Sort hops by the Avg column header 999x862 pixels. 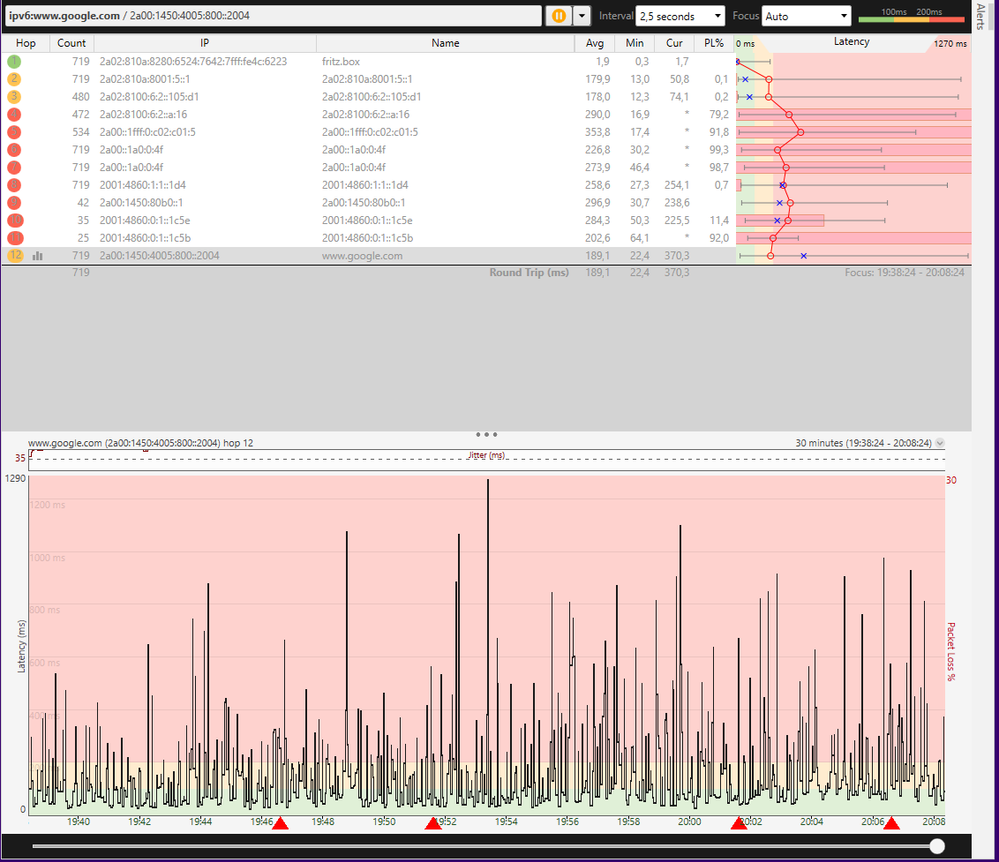point(594,43)
